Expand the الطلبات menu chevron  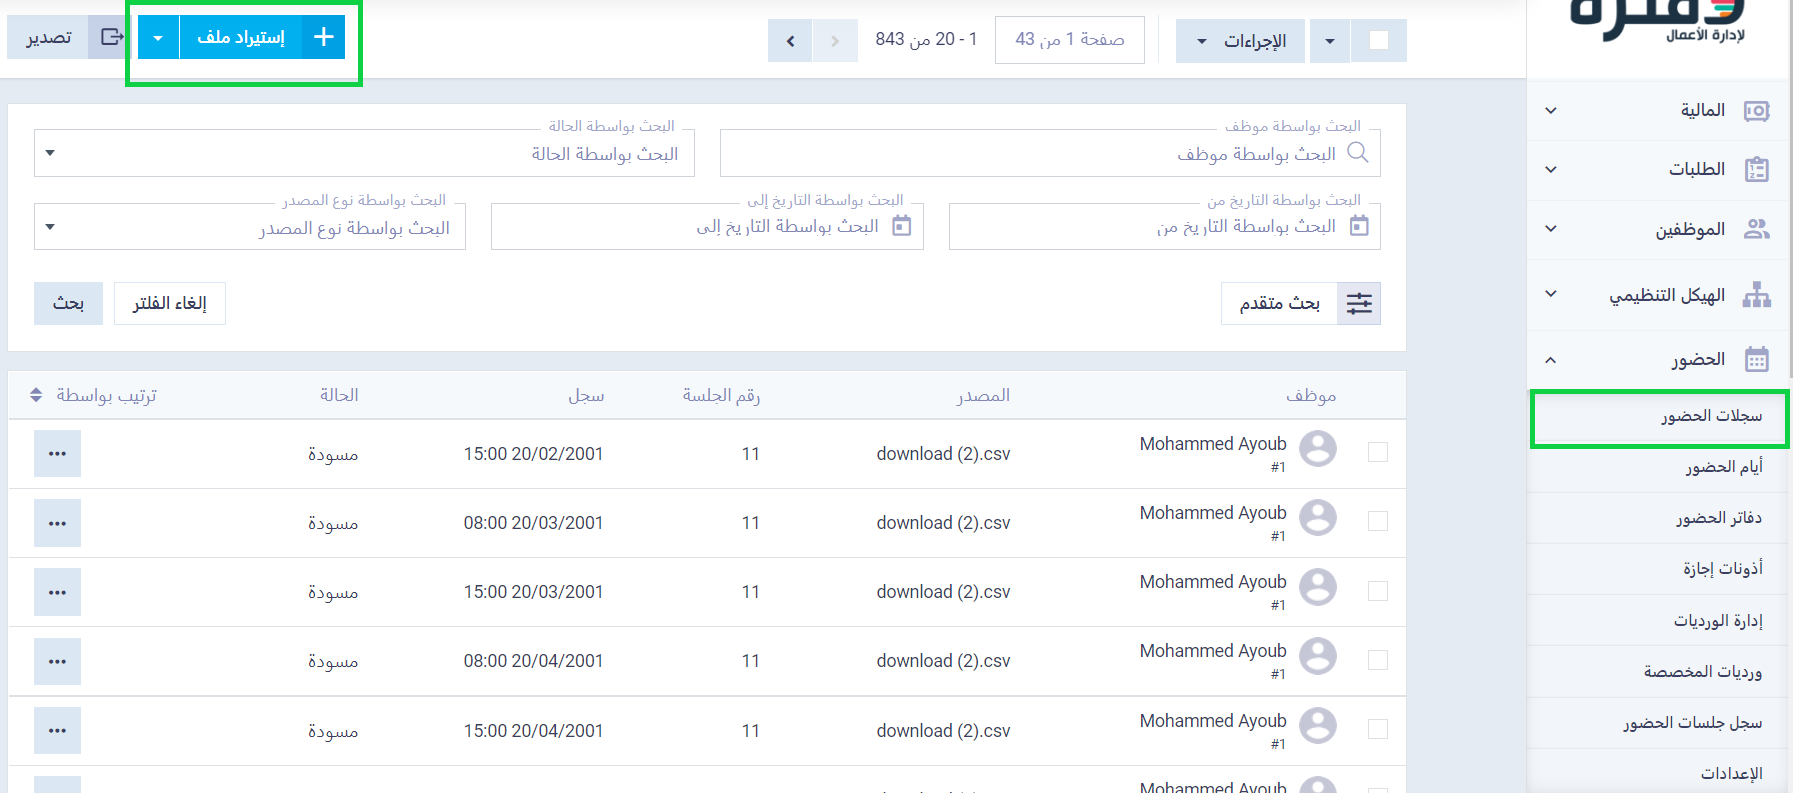pyautogui.click(x=1551, y=169)
